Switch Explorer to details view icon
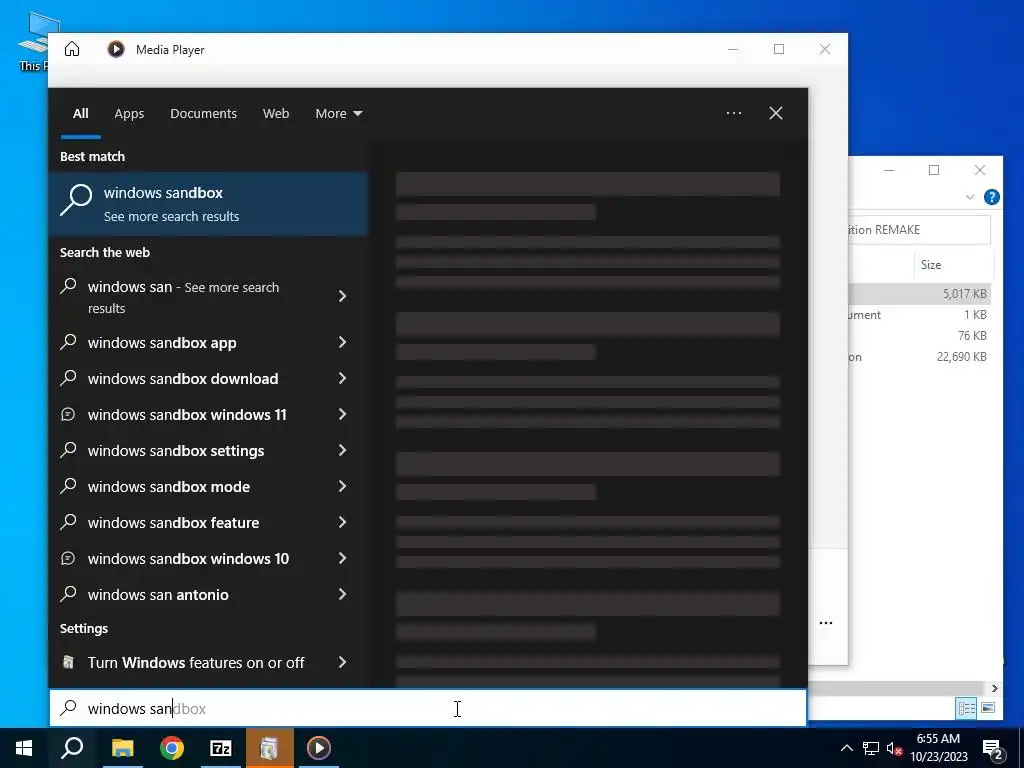Viewport: 1024px width, 768px height. coord(967,708)
